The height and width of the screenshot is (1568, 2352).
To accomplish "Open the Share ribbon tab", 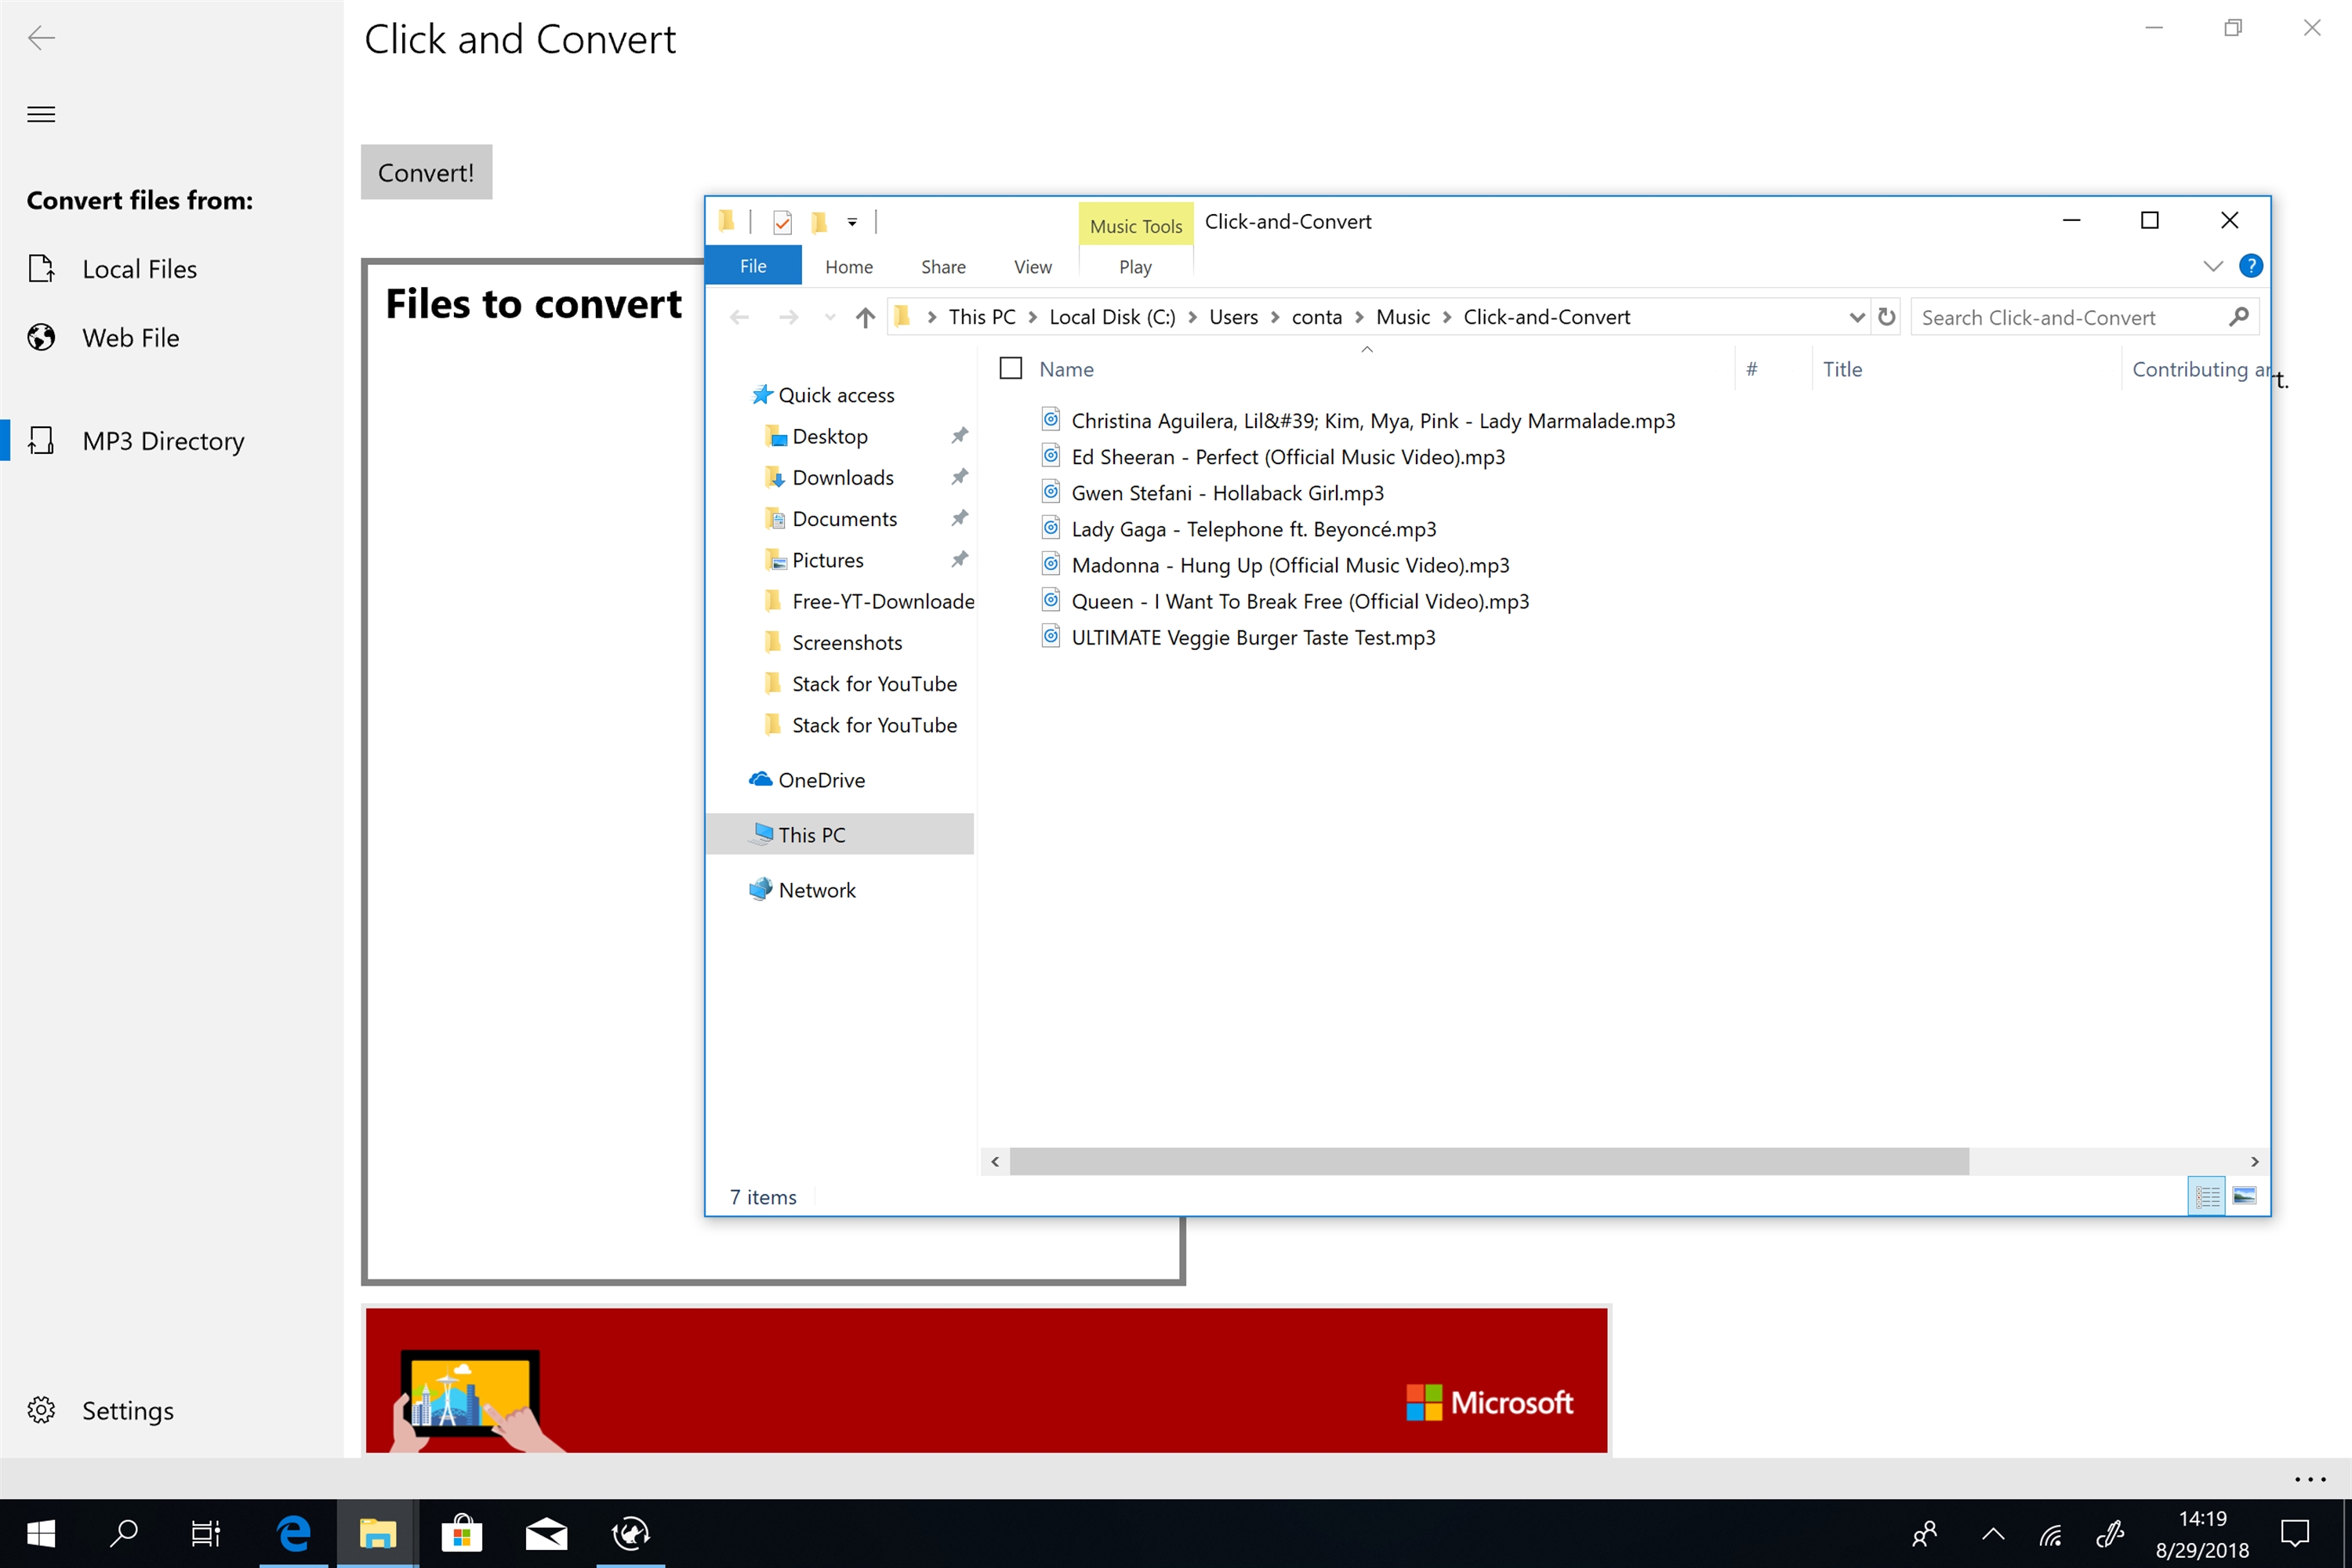I will [942, 267].
